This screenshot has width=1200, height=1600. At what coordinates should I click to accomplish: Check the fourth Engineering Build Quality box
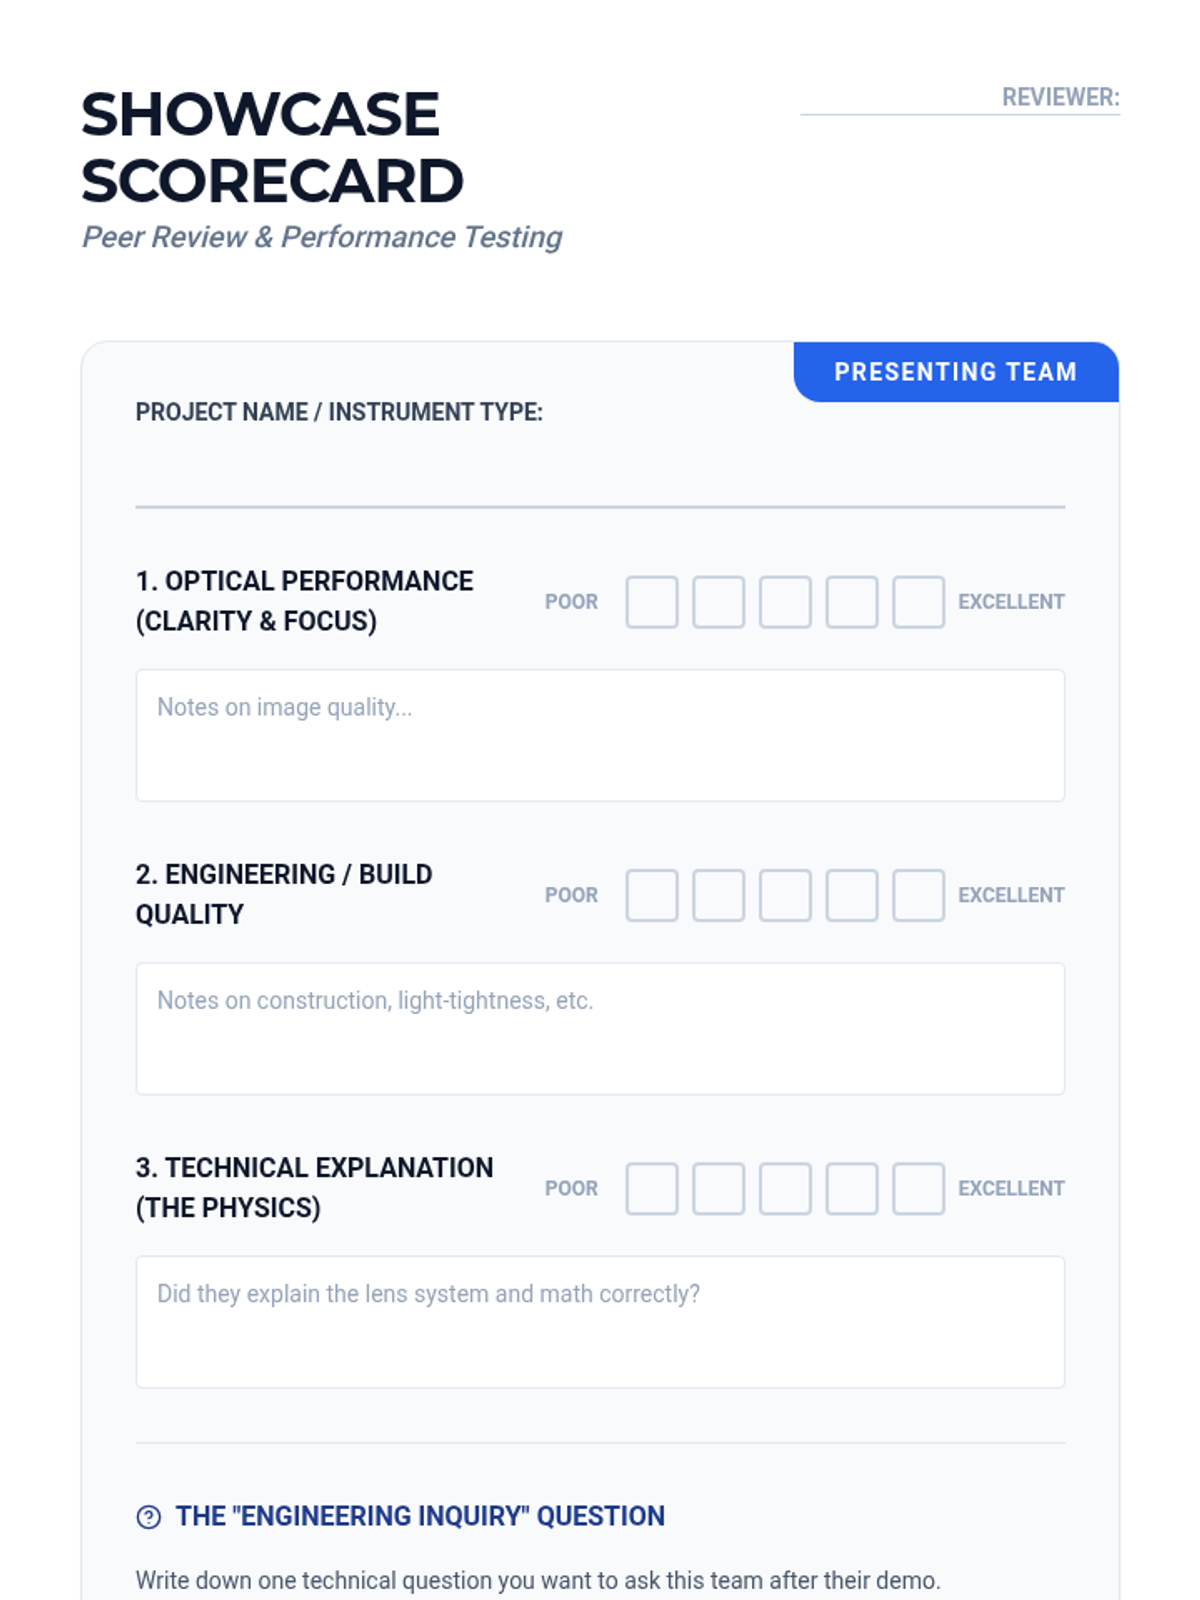pyautogui.click(x=852, y=895)
